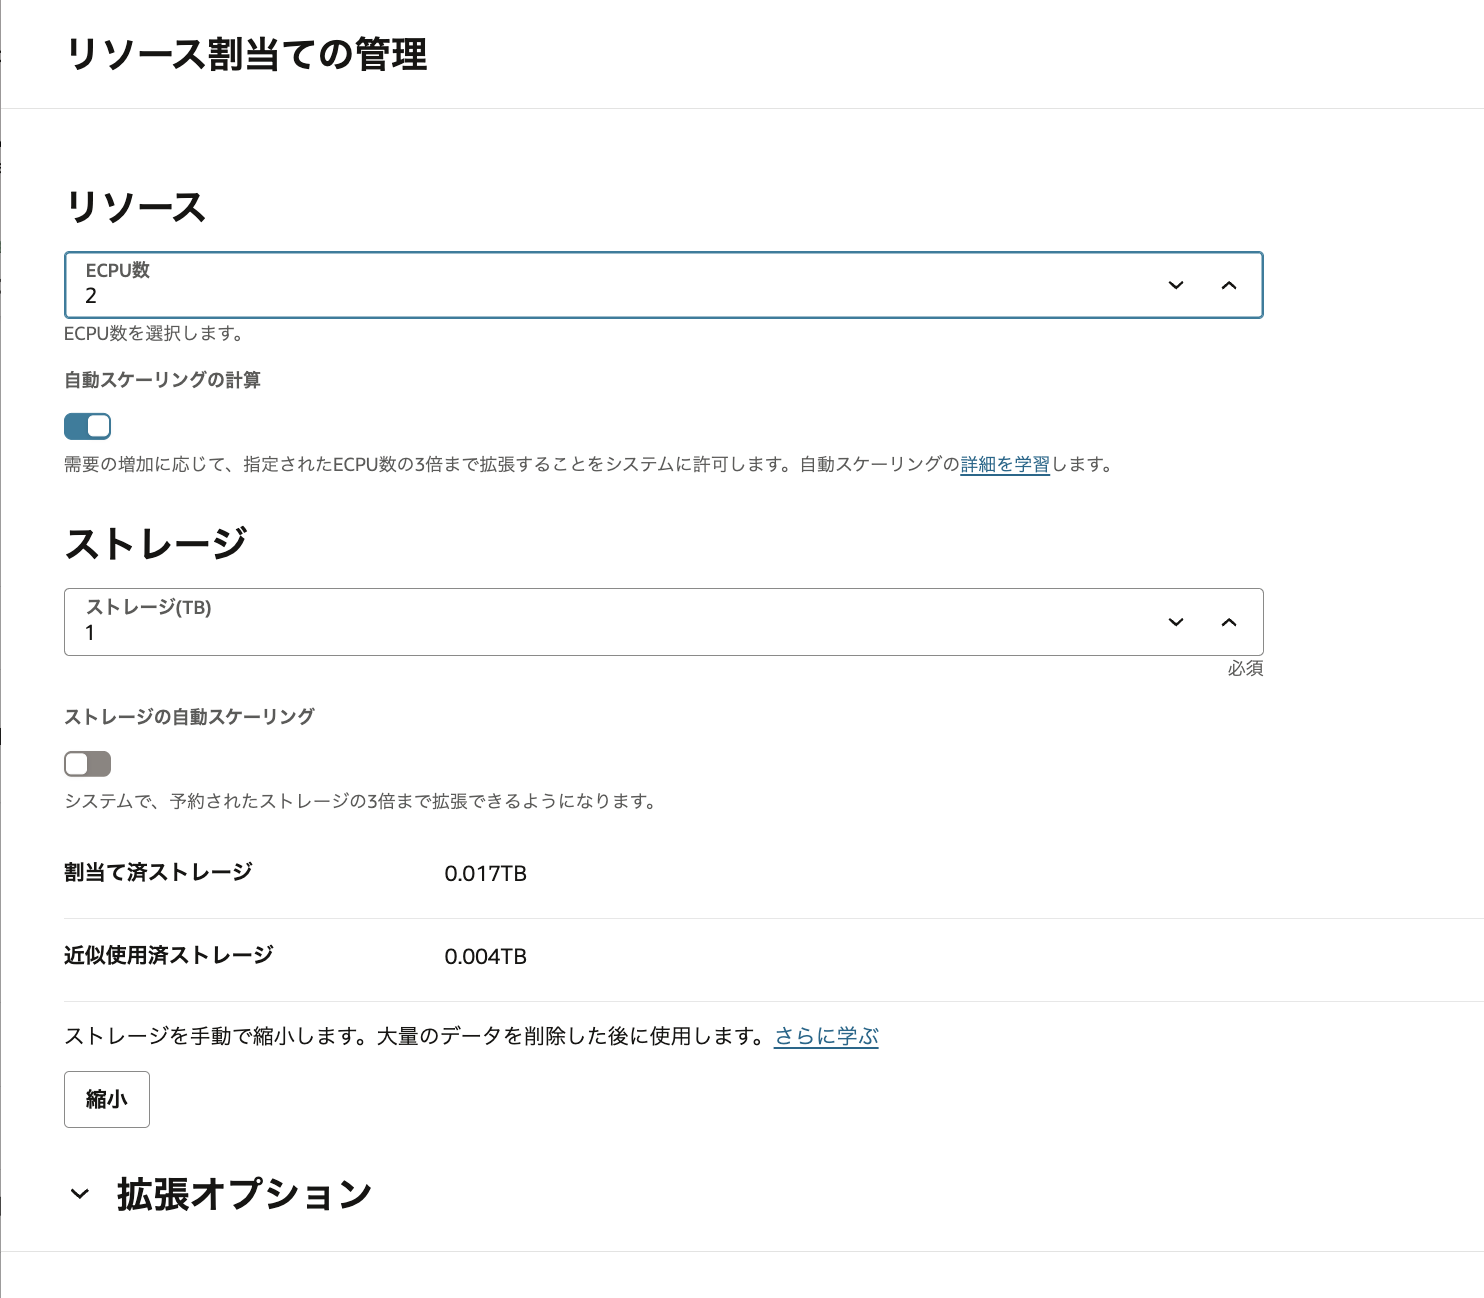This screenshot has width=1484, height=1298.
Task: Expand the 拡張オプション section chevron
Action: coord(80,1194)
